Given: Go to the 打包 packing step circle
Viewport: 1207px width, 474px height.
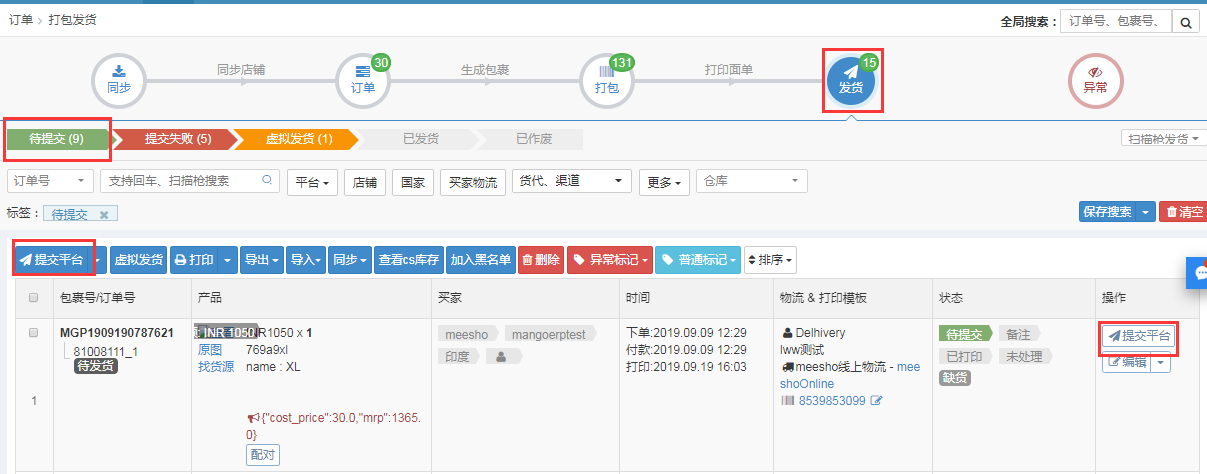Looking at the screenshot, I should tap(607, 80).
